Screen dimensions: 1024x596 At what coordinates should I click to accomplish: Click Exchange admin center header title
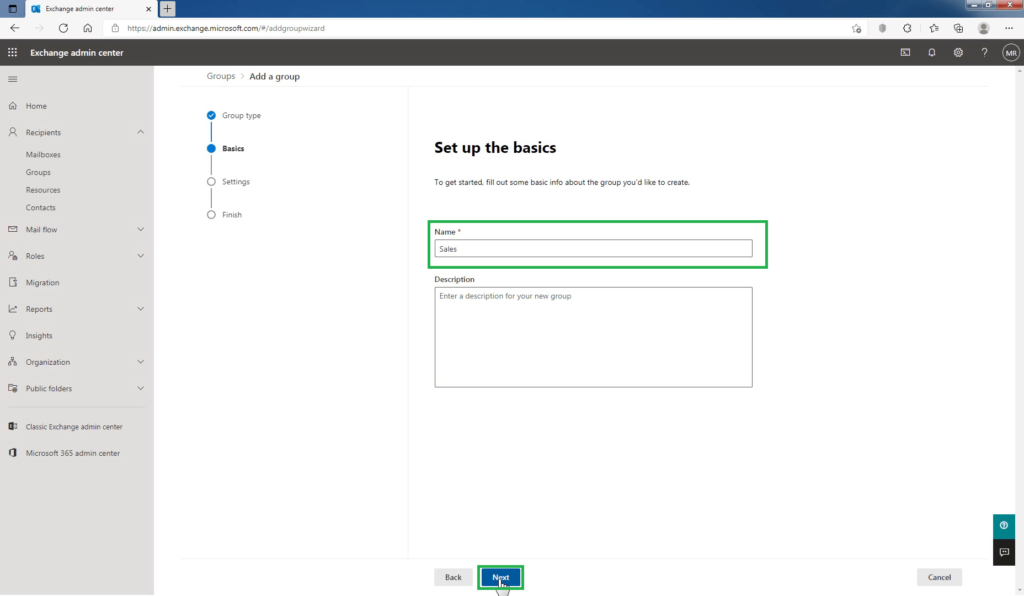pos(76,53)
